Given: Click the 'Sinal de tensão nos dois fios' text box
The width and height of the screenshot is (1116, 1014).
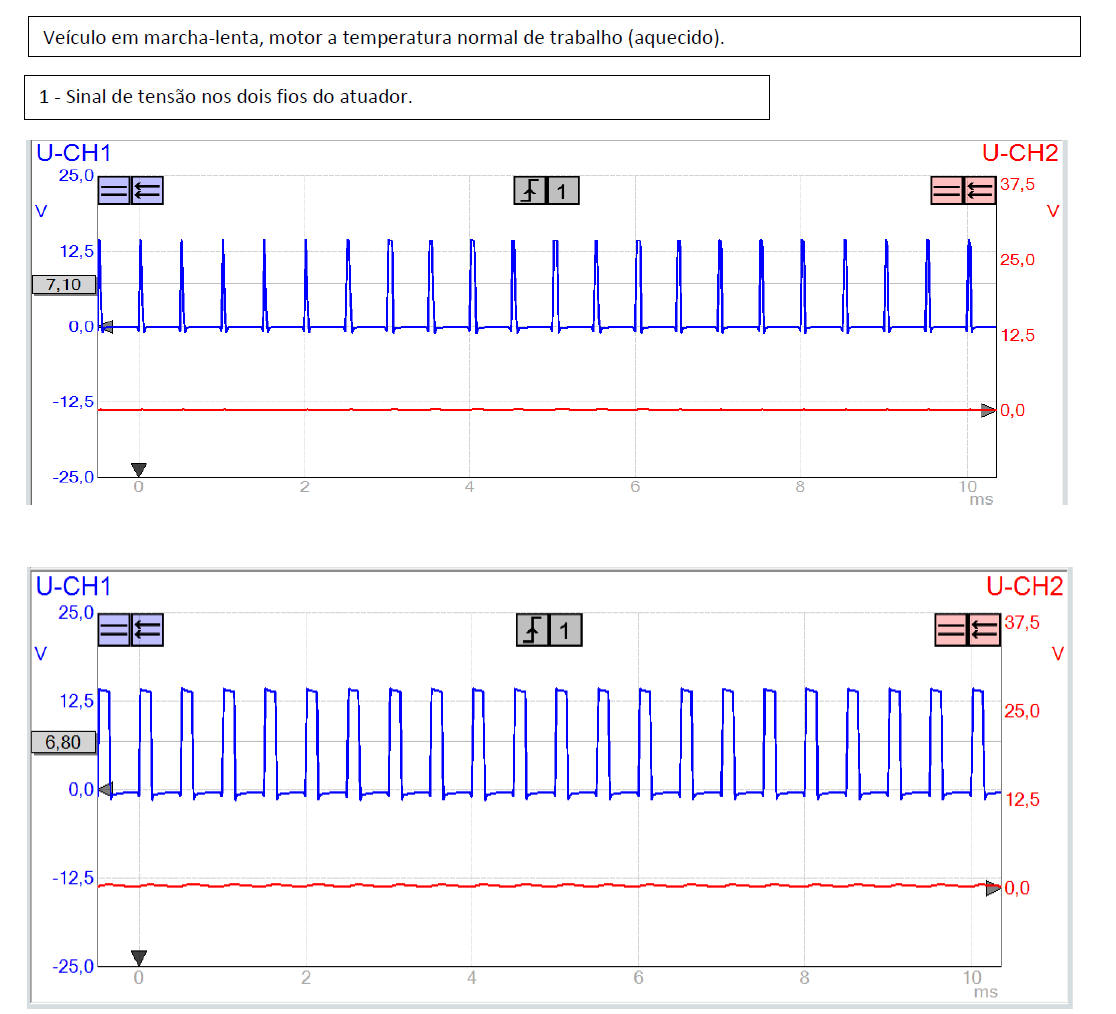Looking at the screenshot, I should (x=397, y=97).
